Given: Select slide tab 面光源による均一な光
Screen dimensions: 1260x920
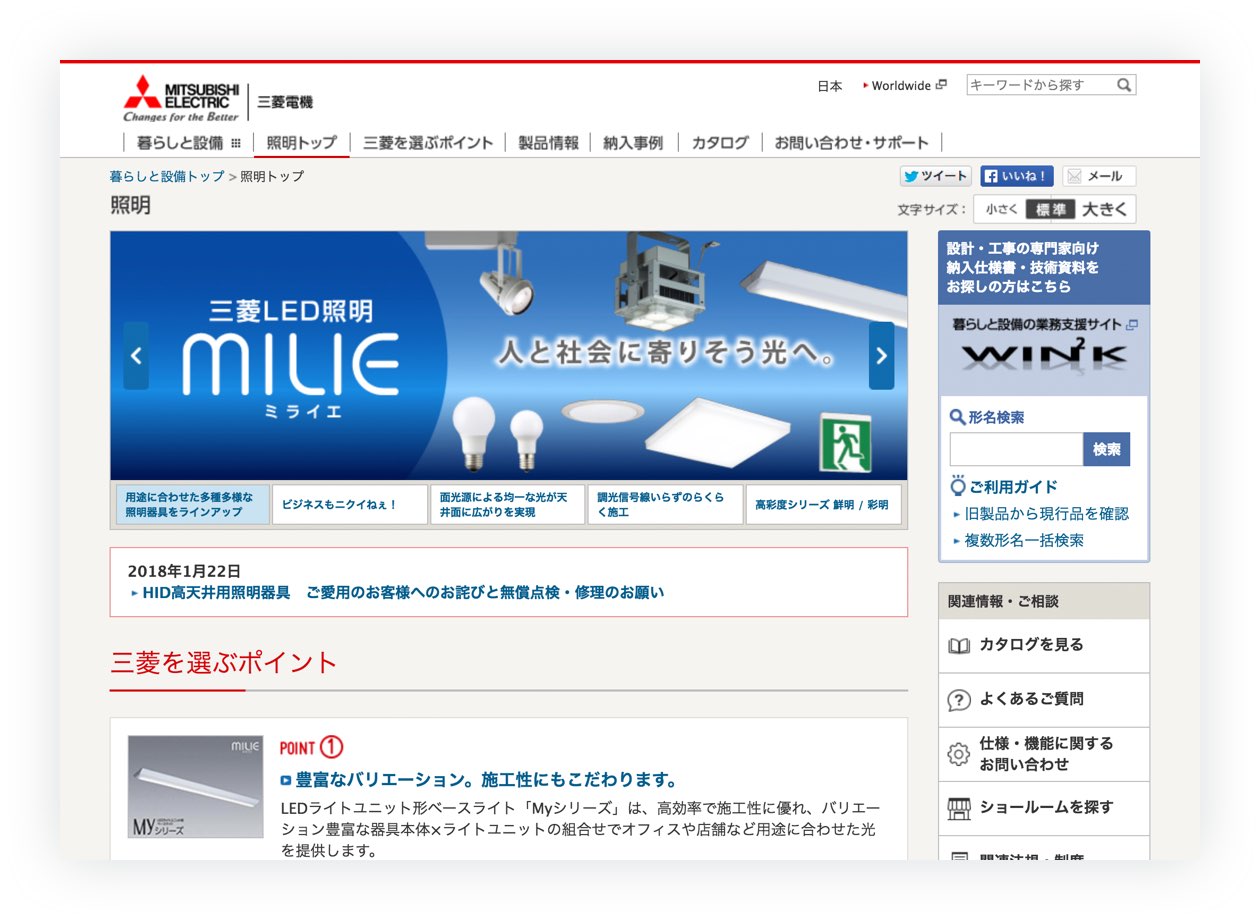Looking at the screenshot, I should click(x=507, y=505).
